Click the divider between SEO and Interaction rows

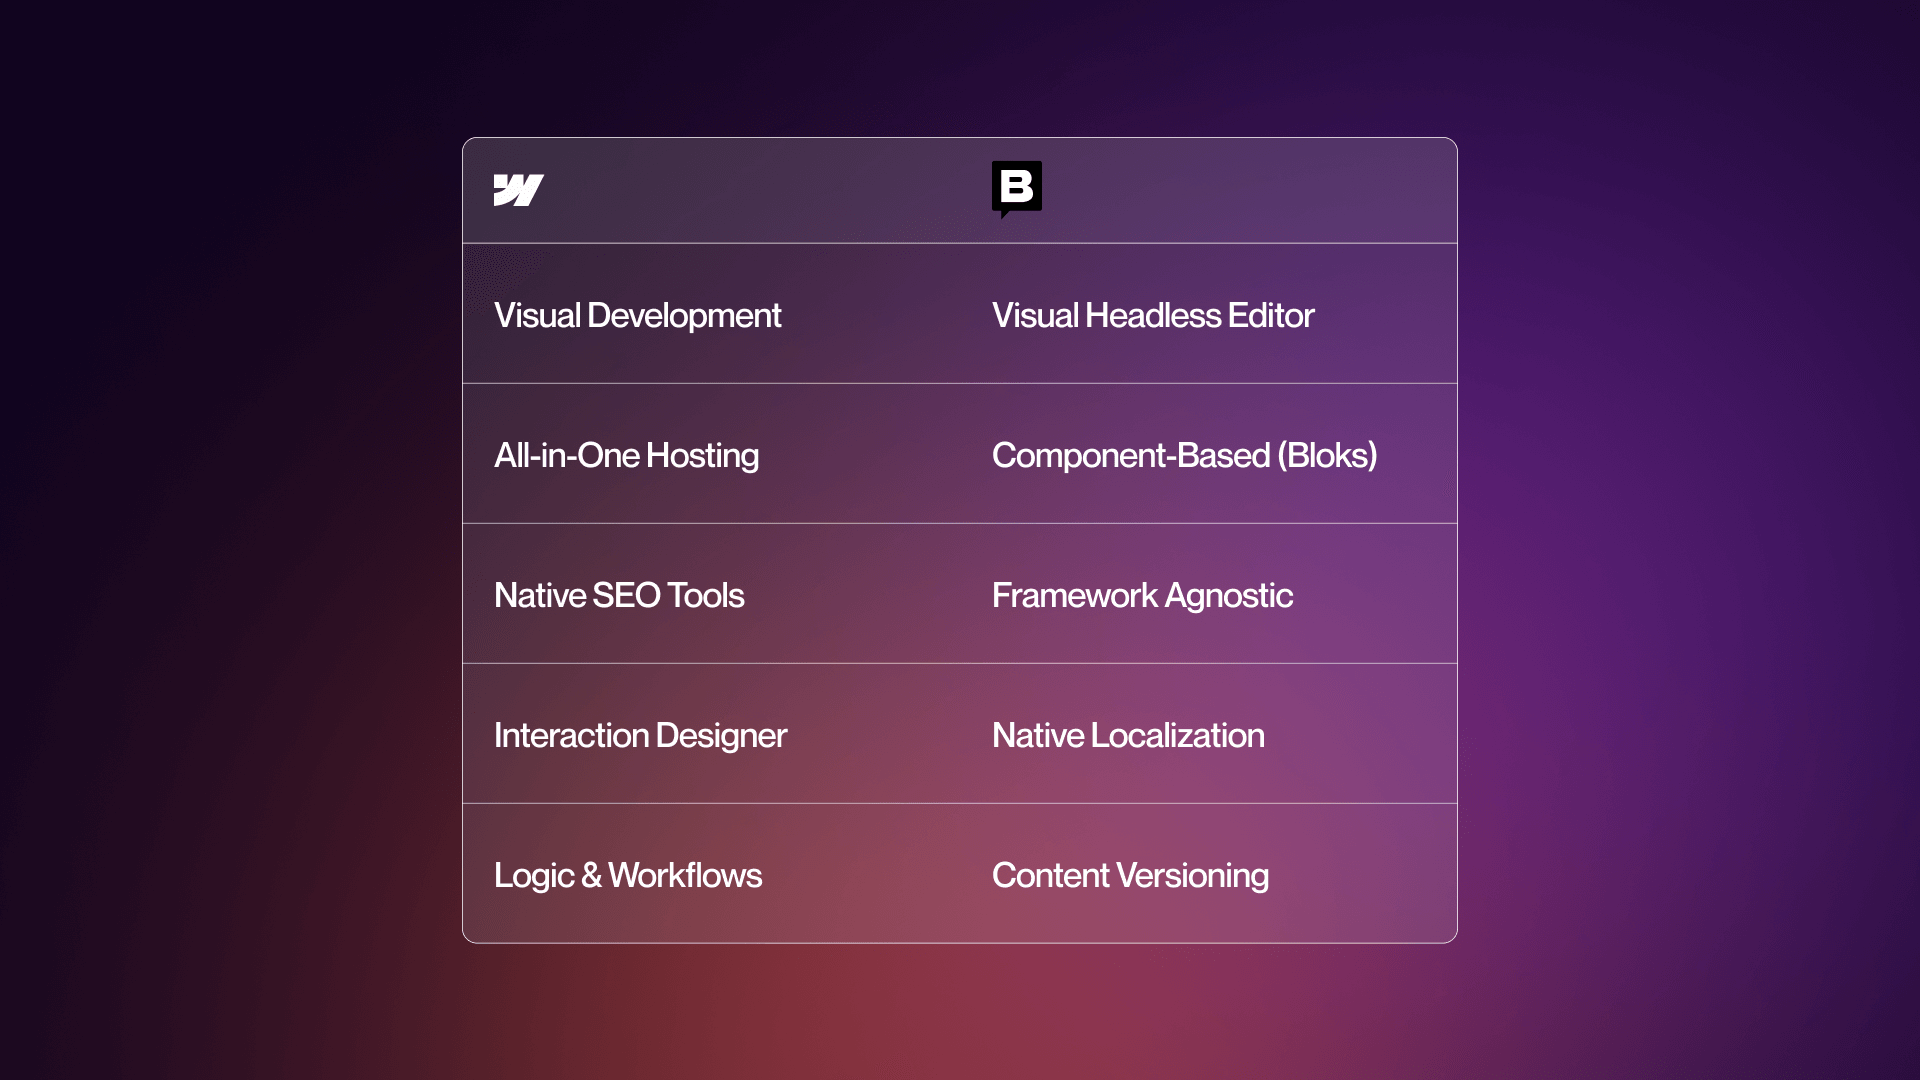pyautogui.click(x=960, y=661)
